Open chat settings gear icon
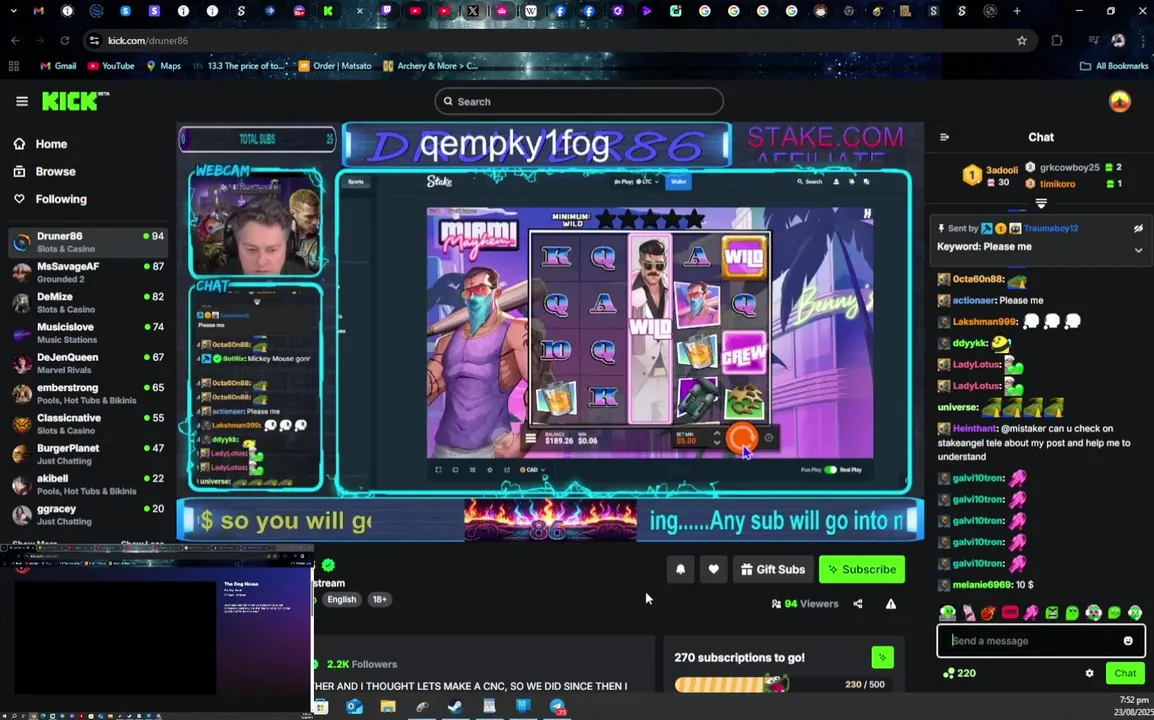 click(x=1089, y=673)
